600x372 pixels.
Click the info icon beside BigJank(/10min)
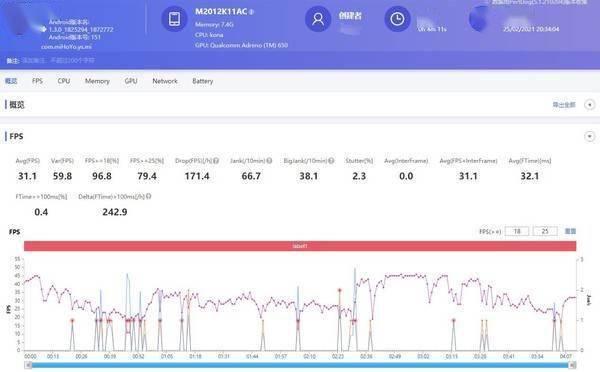coord(331,161)
